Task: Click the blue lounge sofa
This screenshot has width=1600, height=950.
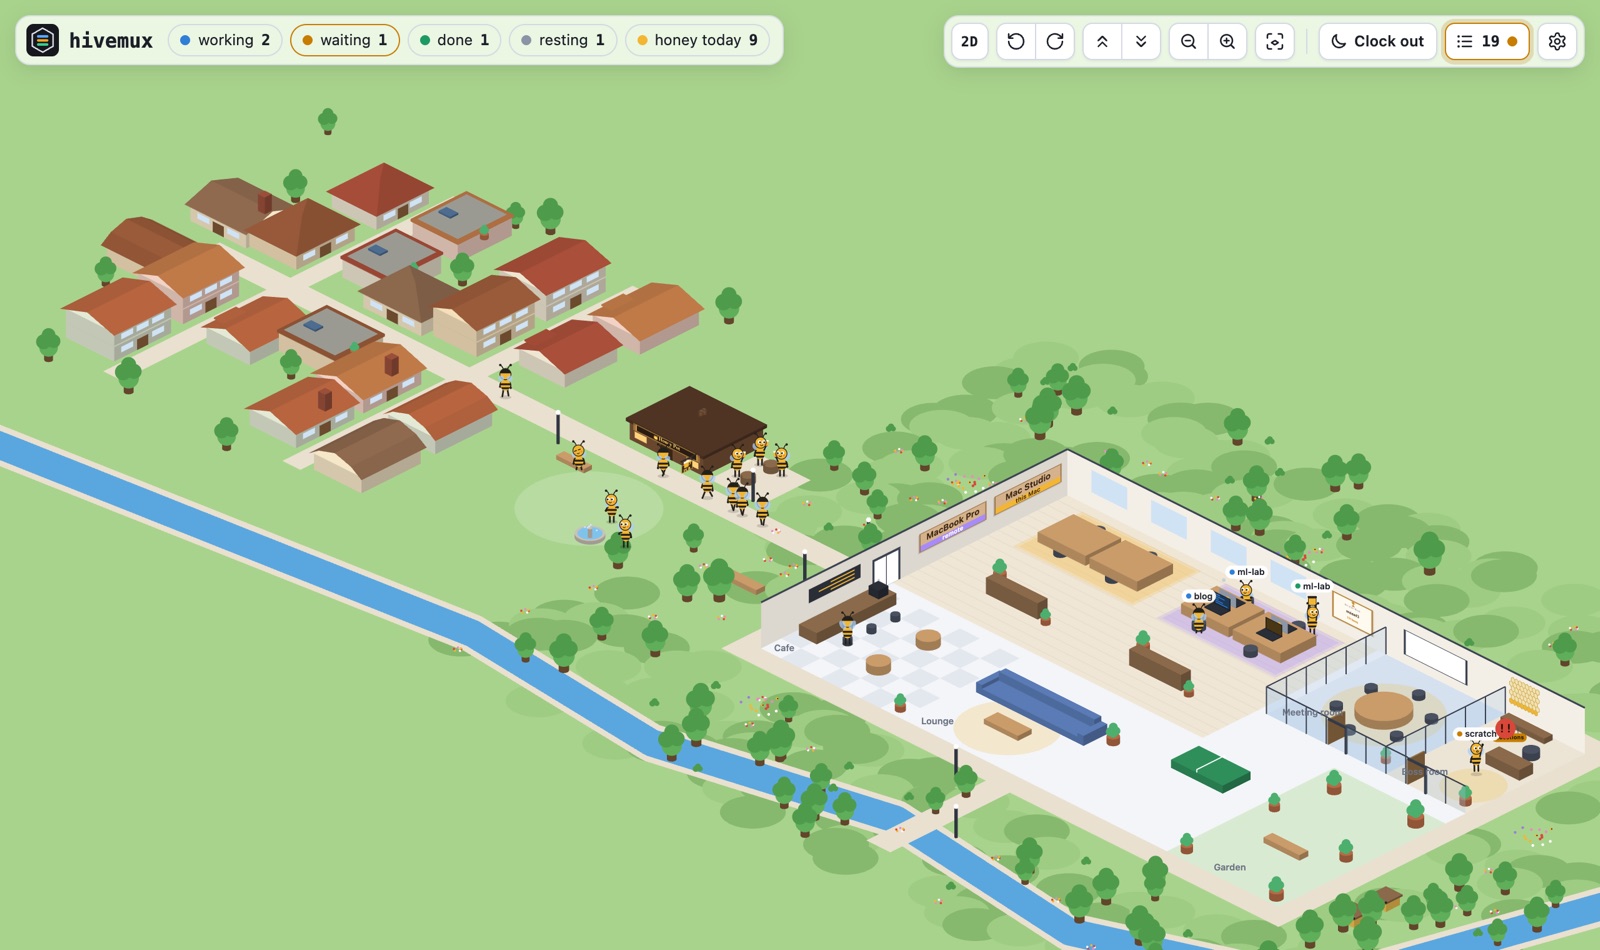Action: [1040, 705]
